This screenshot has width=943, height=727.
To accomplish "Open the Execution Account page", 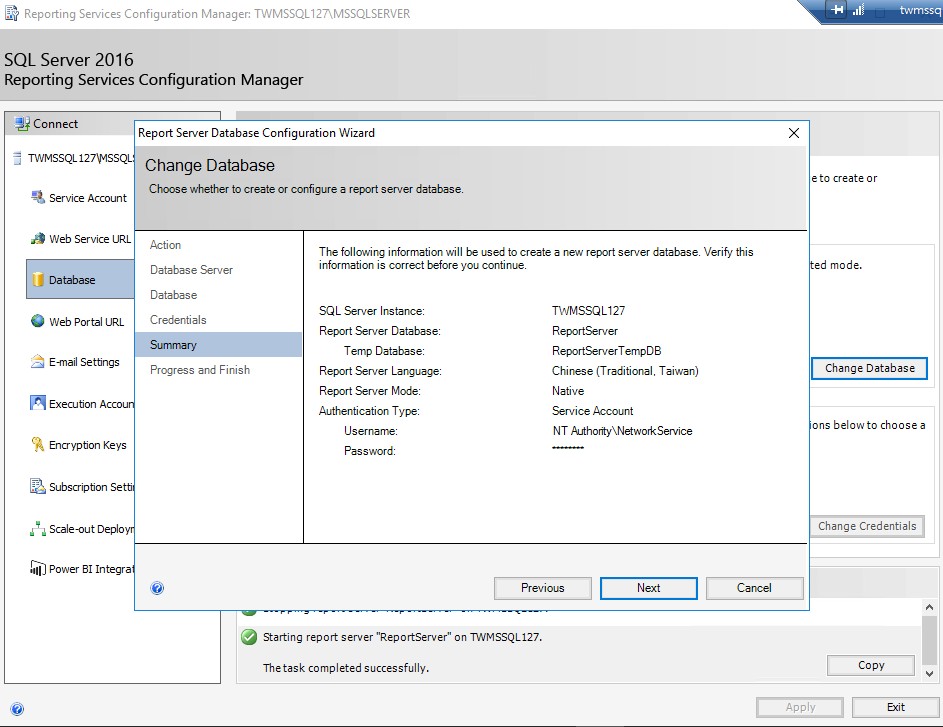I will [91, 404].
